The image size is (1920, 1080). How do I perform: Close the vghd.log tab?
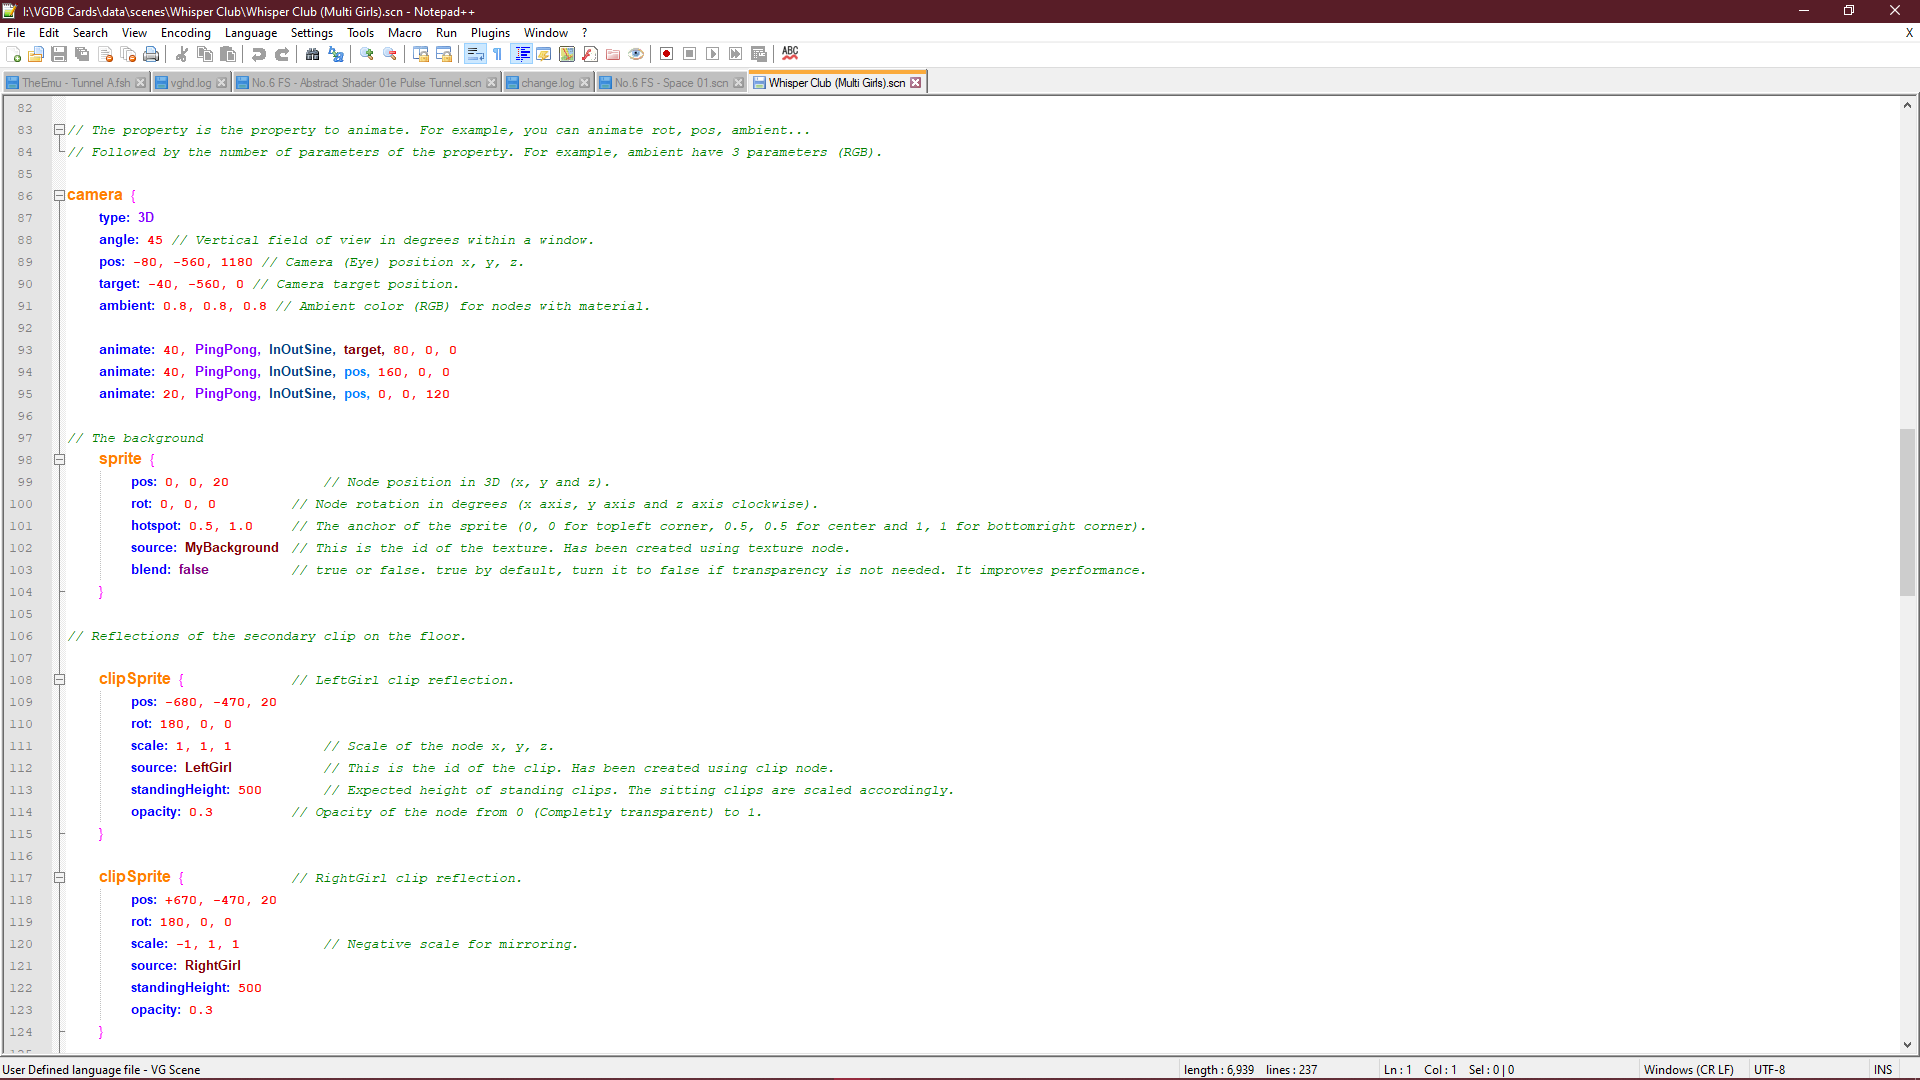(221, 83)
